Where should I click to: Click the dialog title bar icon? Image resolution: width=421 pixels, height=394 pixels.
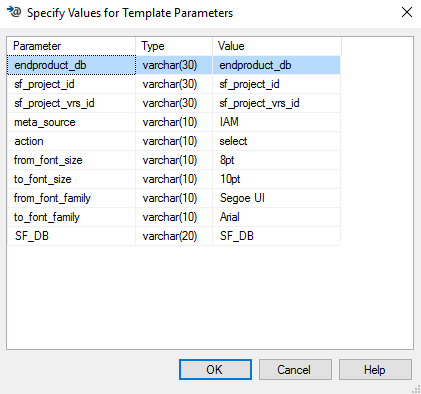tap(14, 12)
